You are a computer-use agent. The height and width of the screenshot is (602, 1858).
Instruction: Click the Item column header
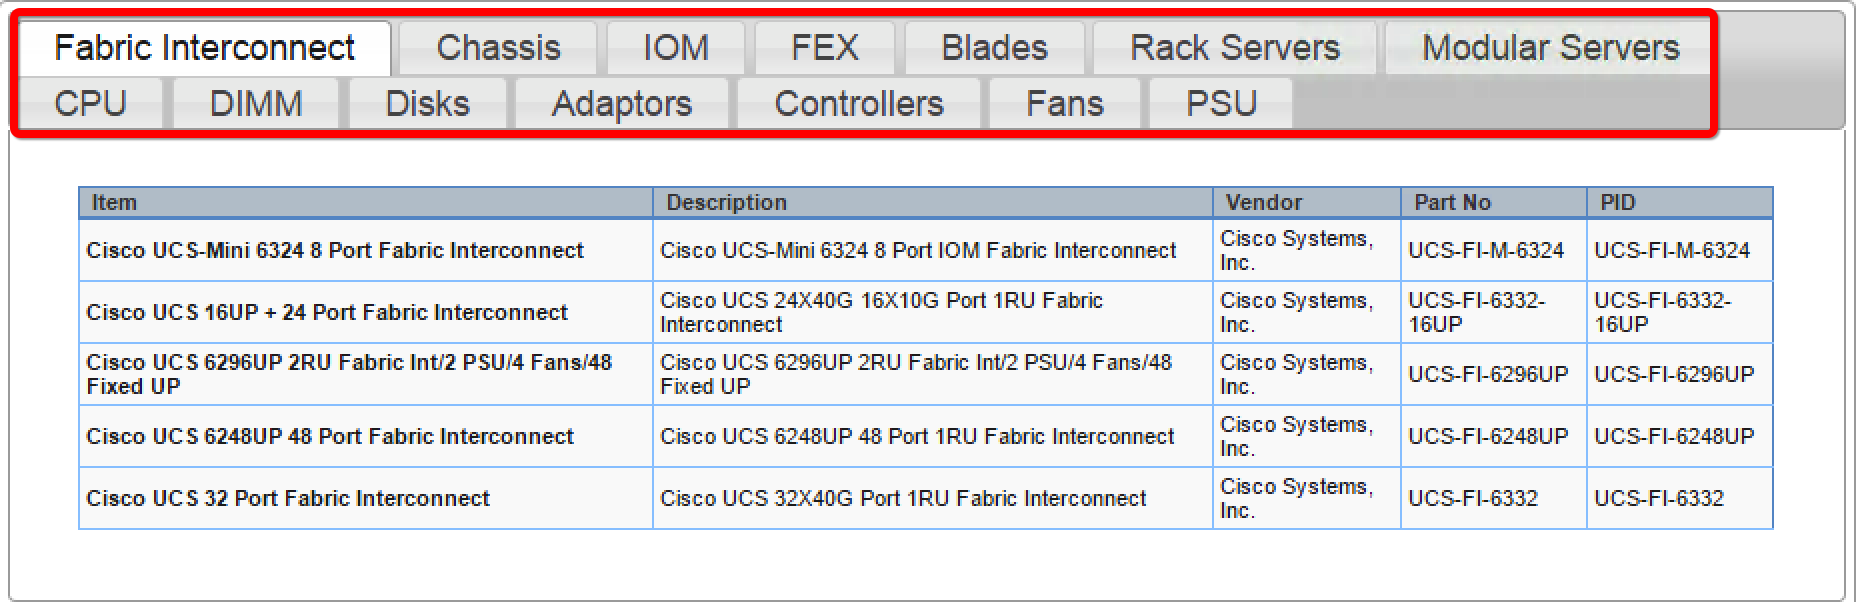pyautogui.click(x=366, y=203)
